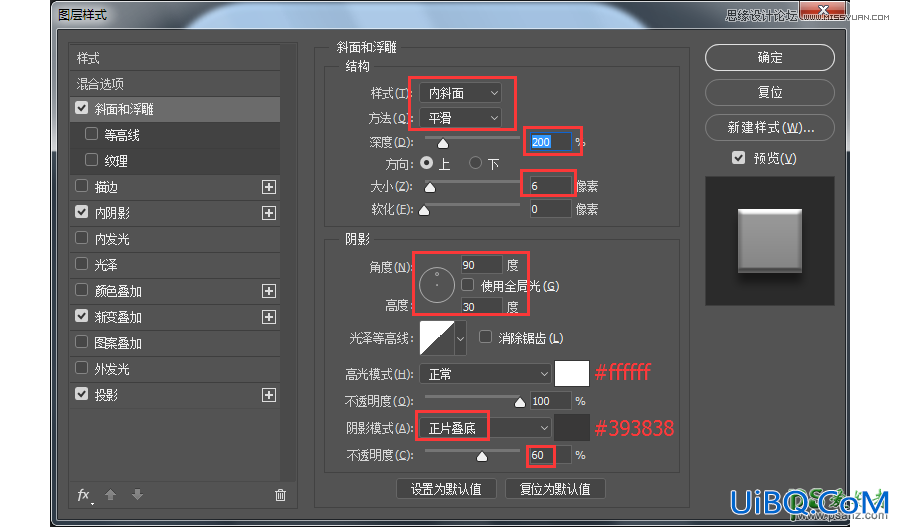Click the 软化 slider handle
The width and height of the screenshot is (900, 527).
[x=424, y=210]
